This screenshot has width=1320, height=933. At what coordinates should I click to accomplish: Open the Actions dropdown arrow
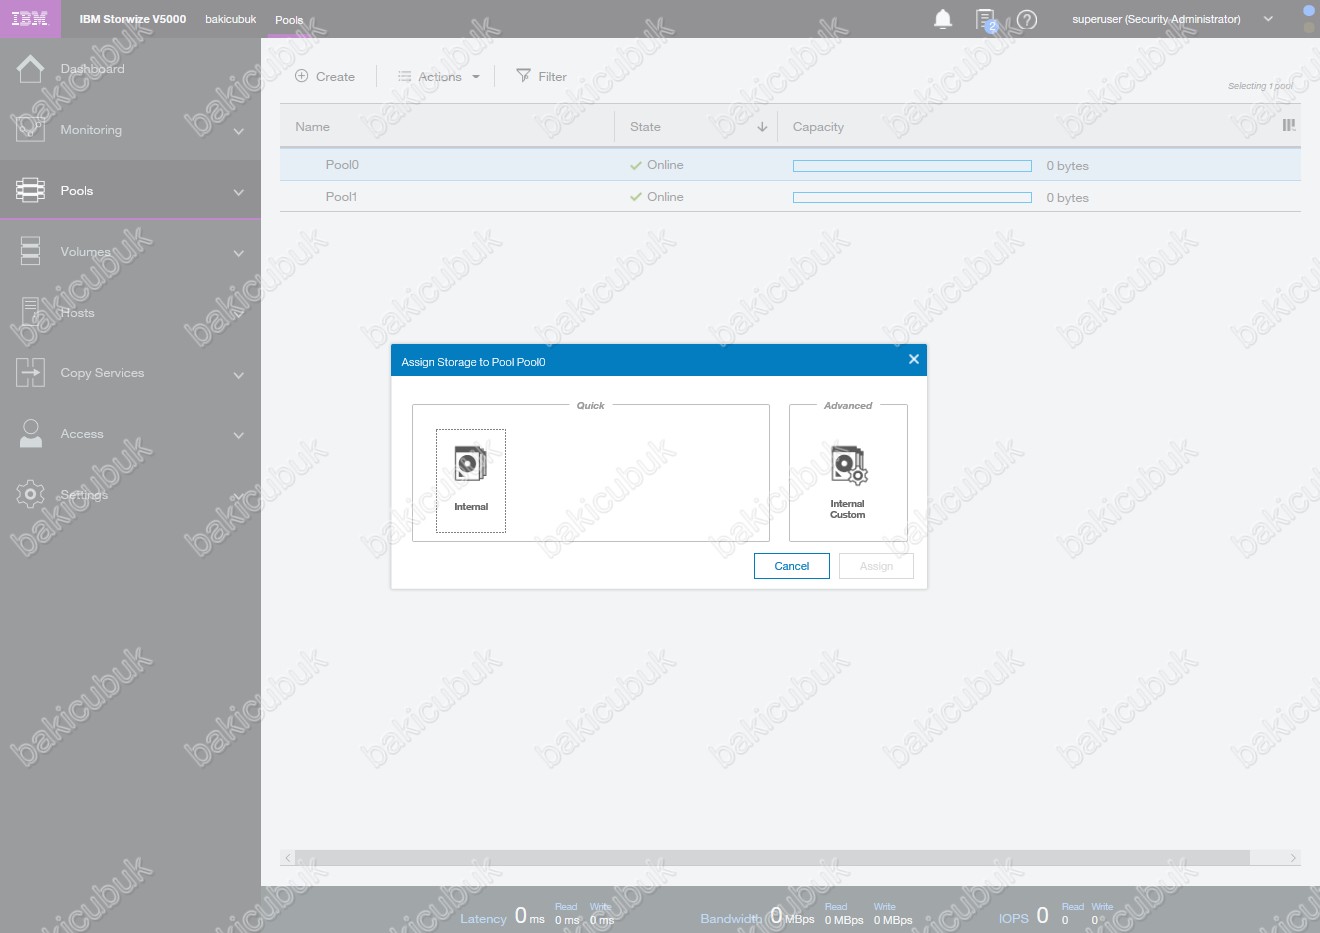tap(476, 77)
